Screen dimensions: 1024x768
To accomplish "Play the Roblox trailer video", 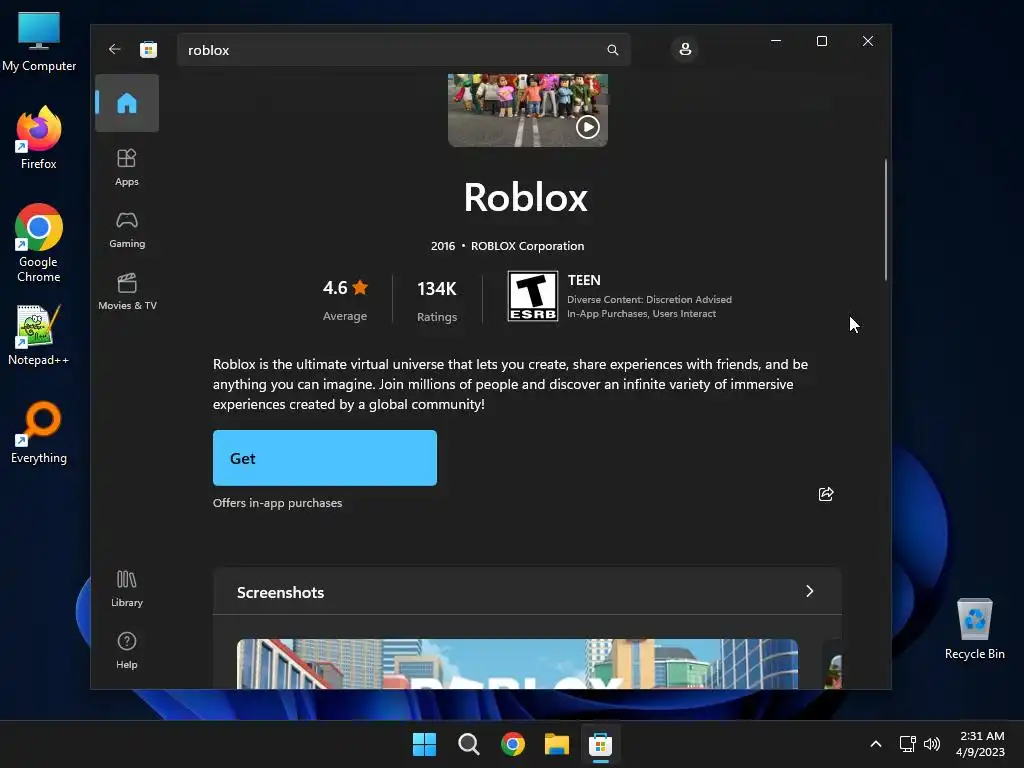I will coord(588,127).
